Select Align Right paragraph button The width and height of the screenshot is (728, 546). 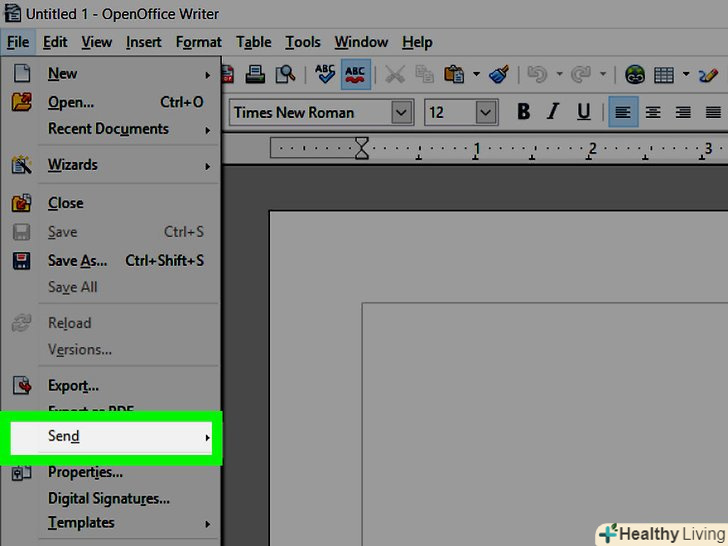pos(683,112)
